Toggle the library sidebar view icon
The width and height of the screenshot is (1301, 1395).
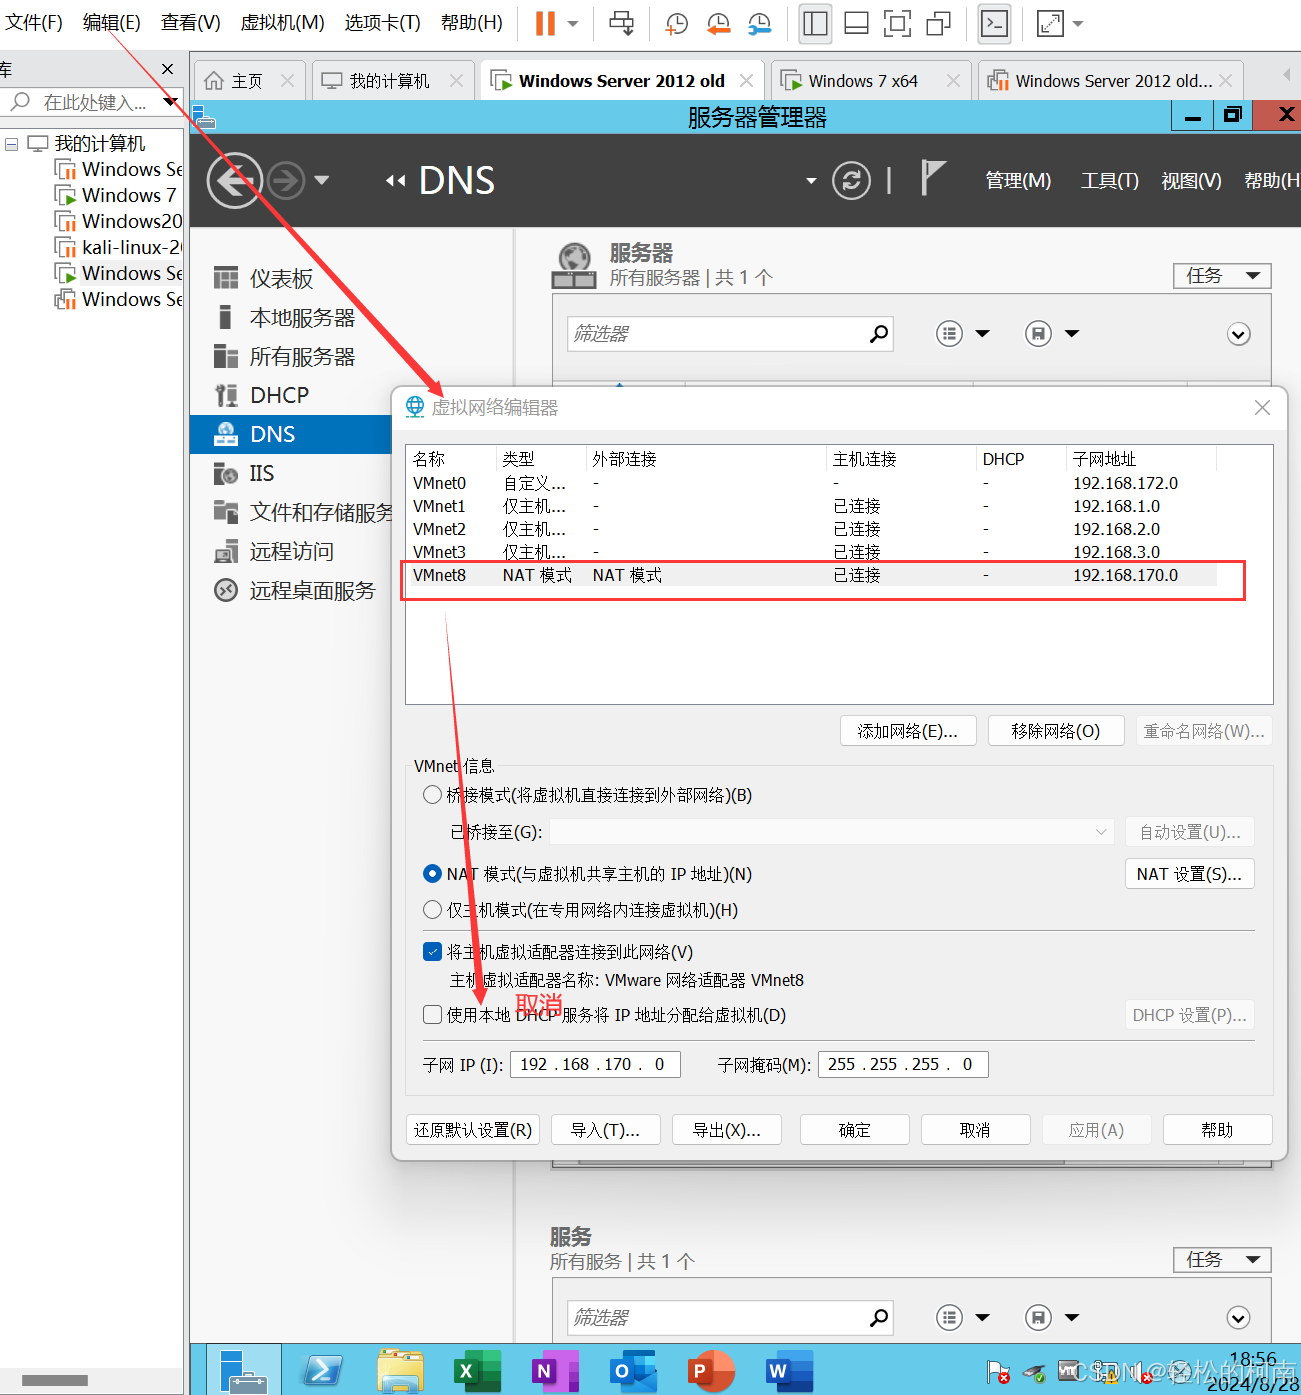816,23
